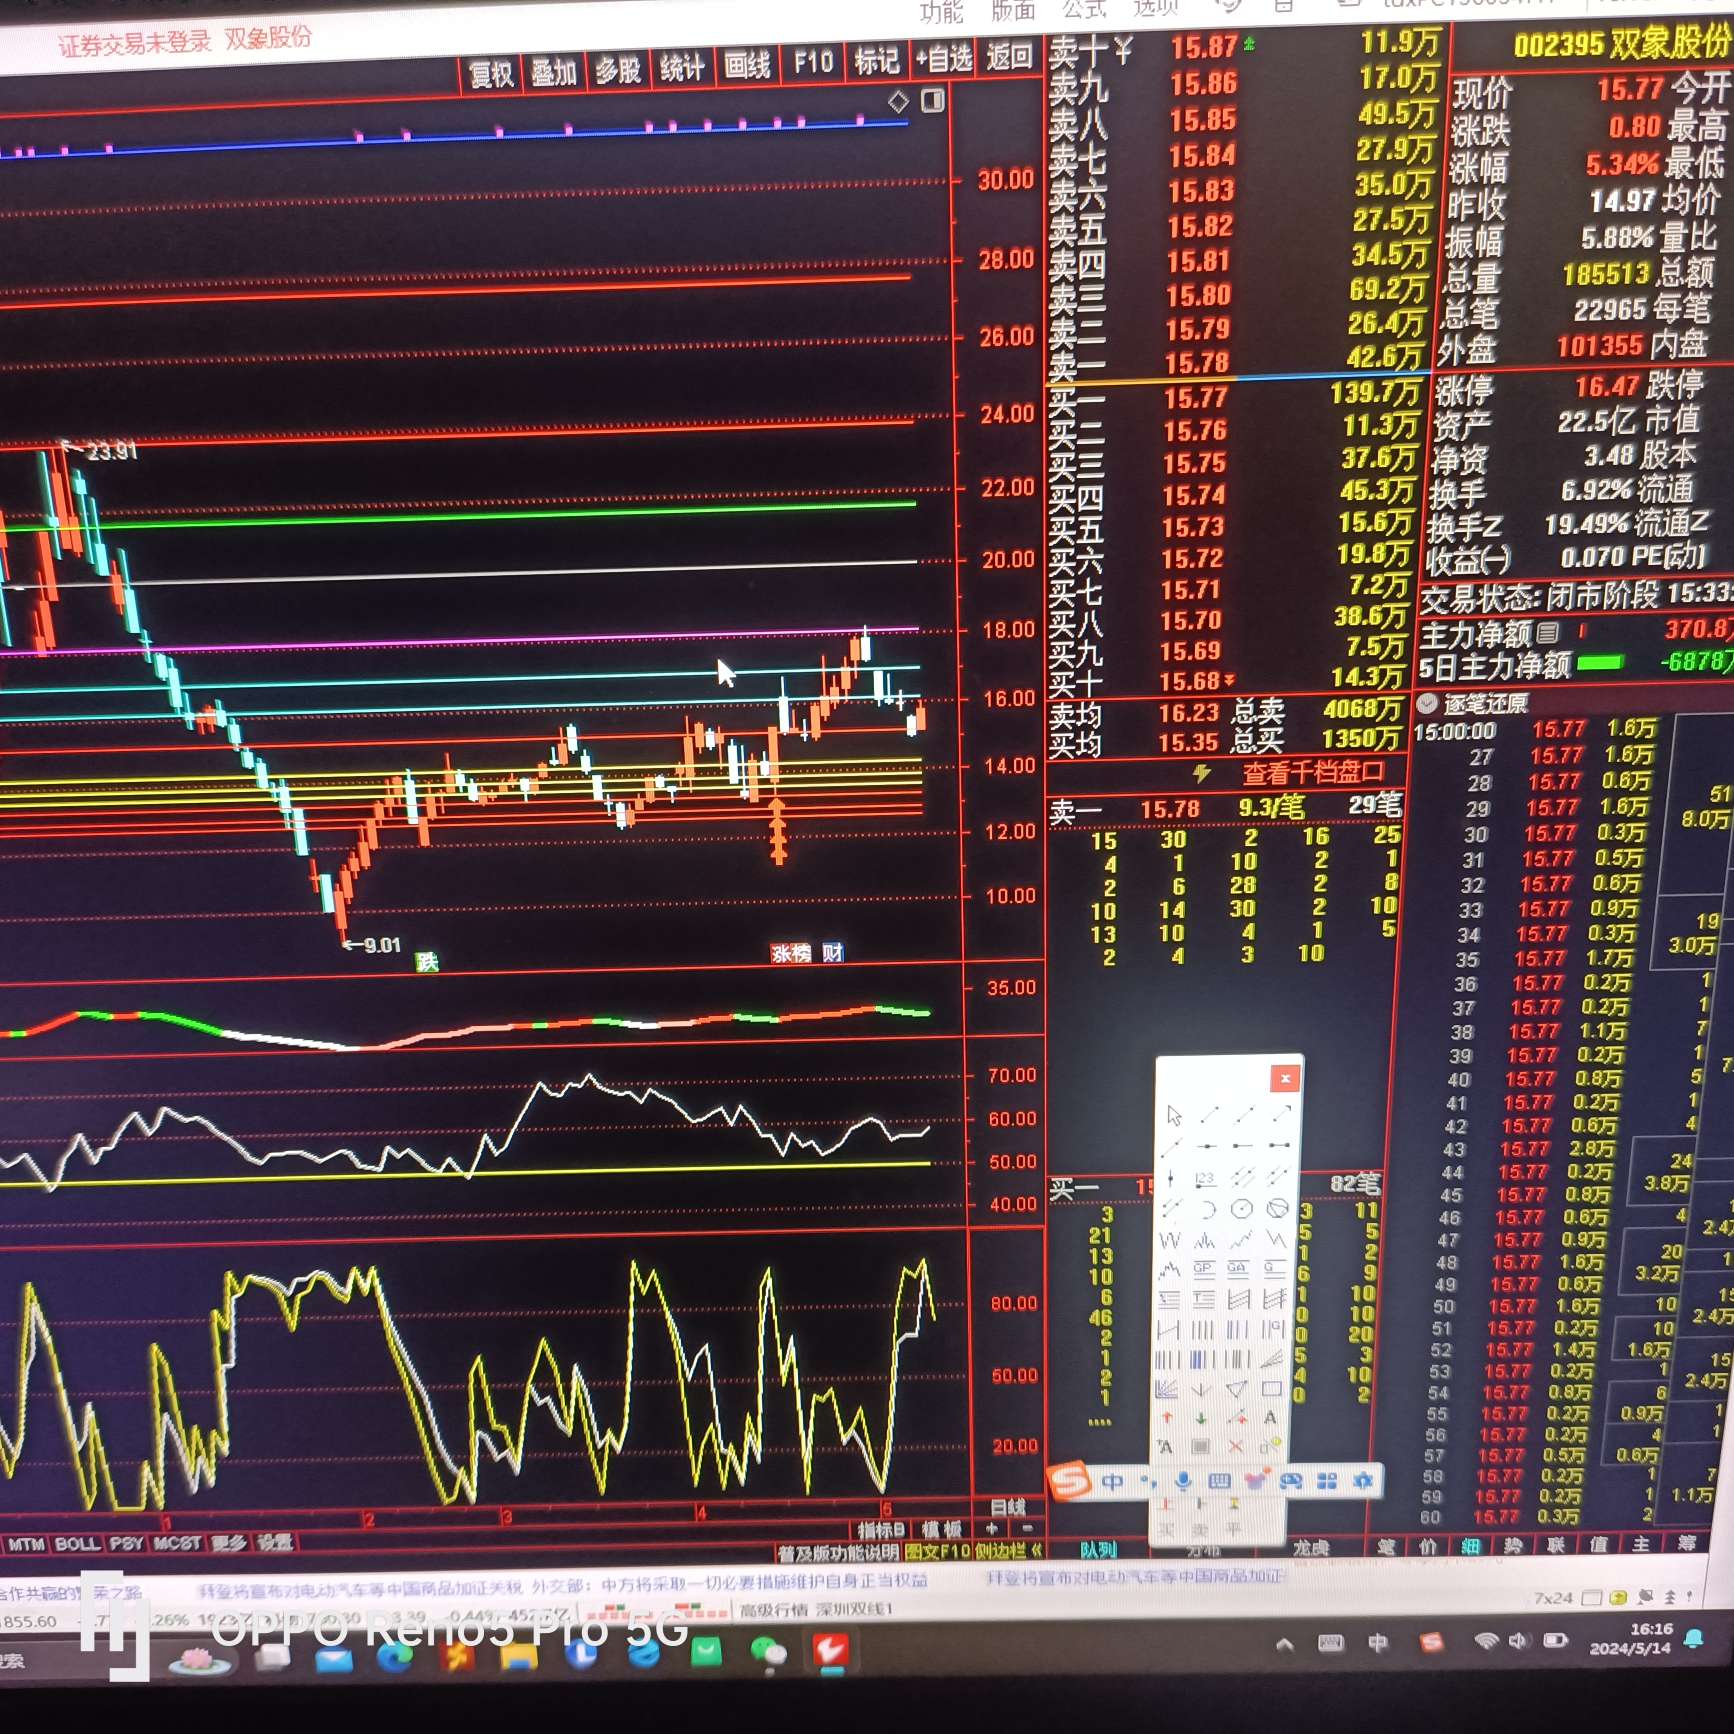1734x1734 pixels.
Task: Insert a green down arrow marker
Action: pos(1201,1417)
